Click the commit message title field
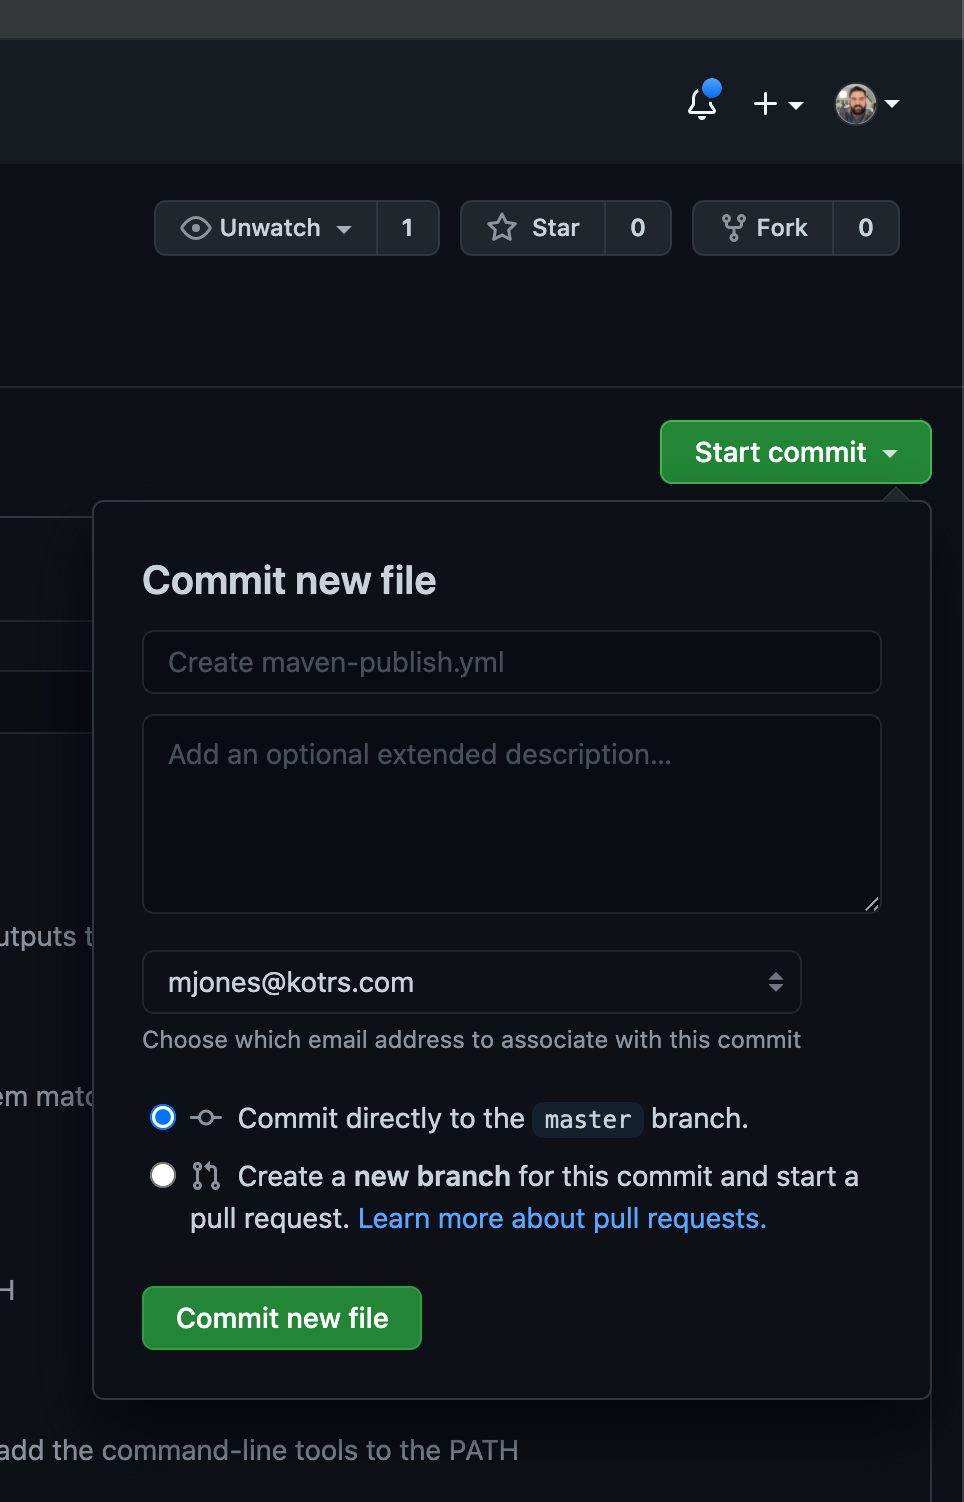 [x=512, y=662]
